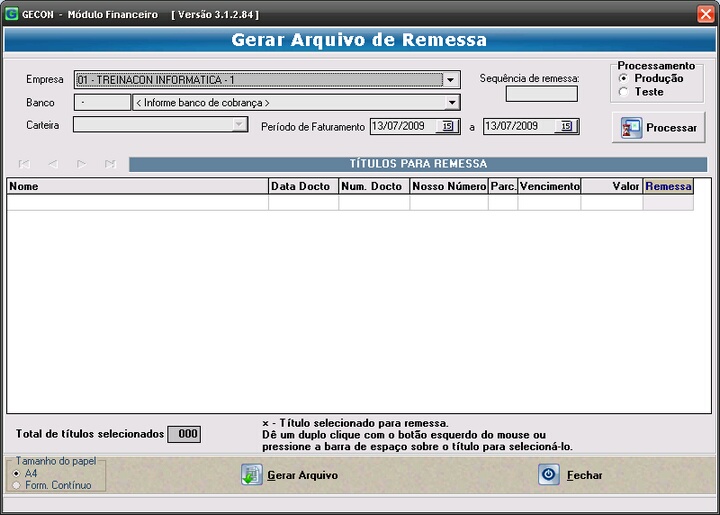The image size is (720, 515).
Task: Select Teste processing mode
Action: pyautogui.click(x=623, y=92)
